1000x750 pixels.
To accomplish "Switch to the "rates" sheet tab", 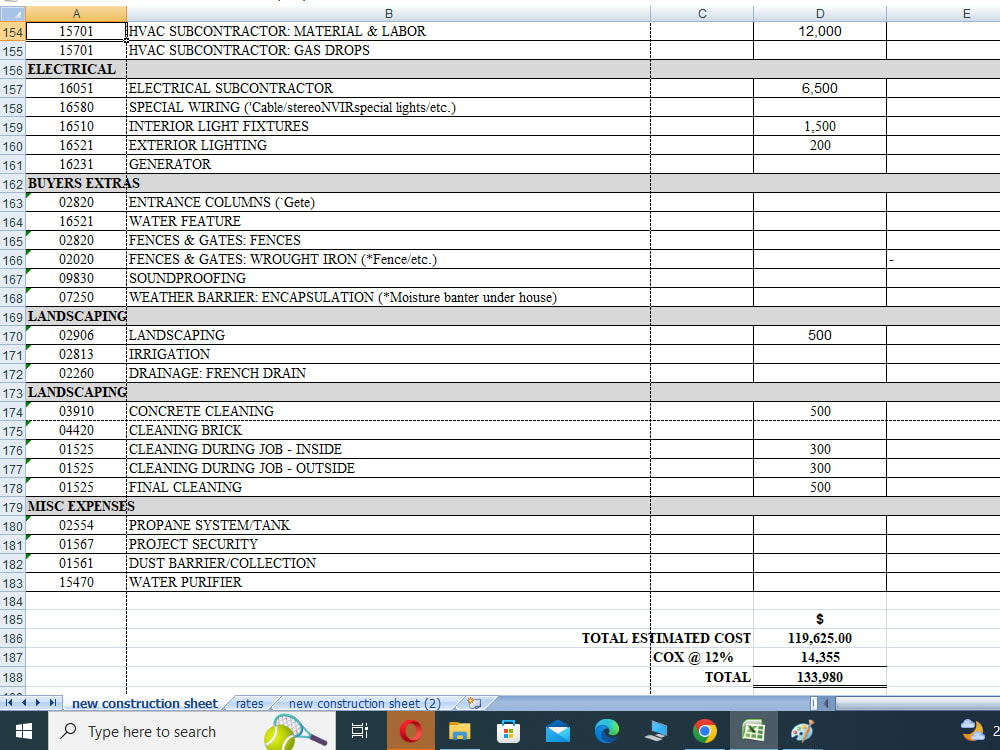I will 249,703.
